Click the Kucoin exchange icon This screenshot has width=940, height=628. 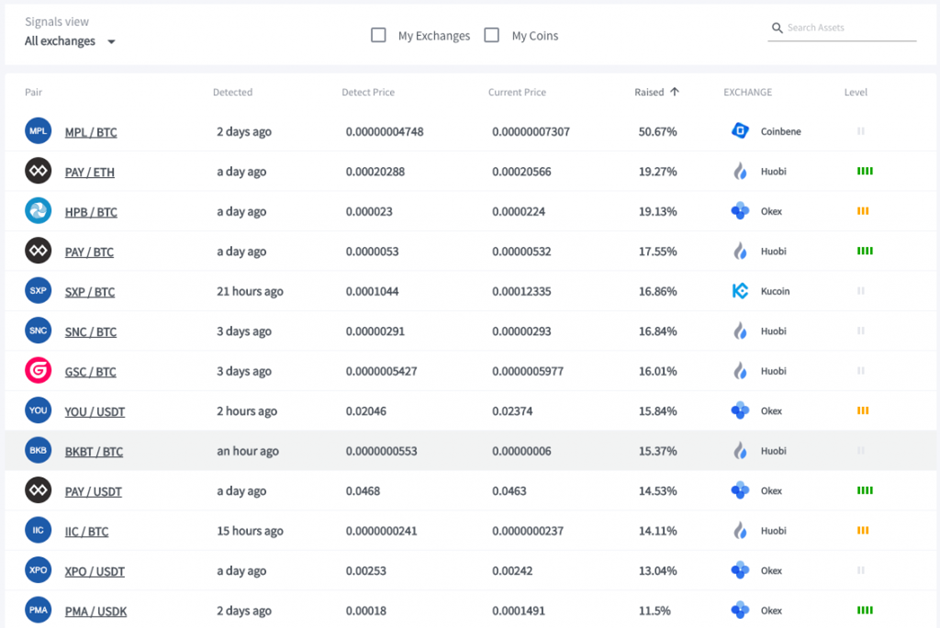tap(740, 291)
